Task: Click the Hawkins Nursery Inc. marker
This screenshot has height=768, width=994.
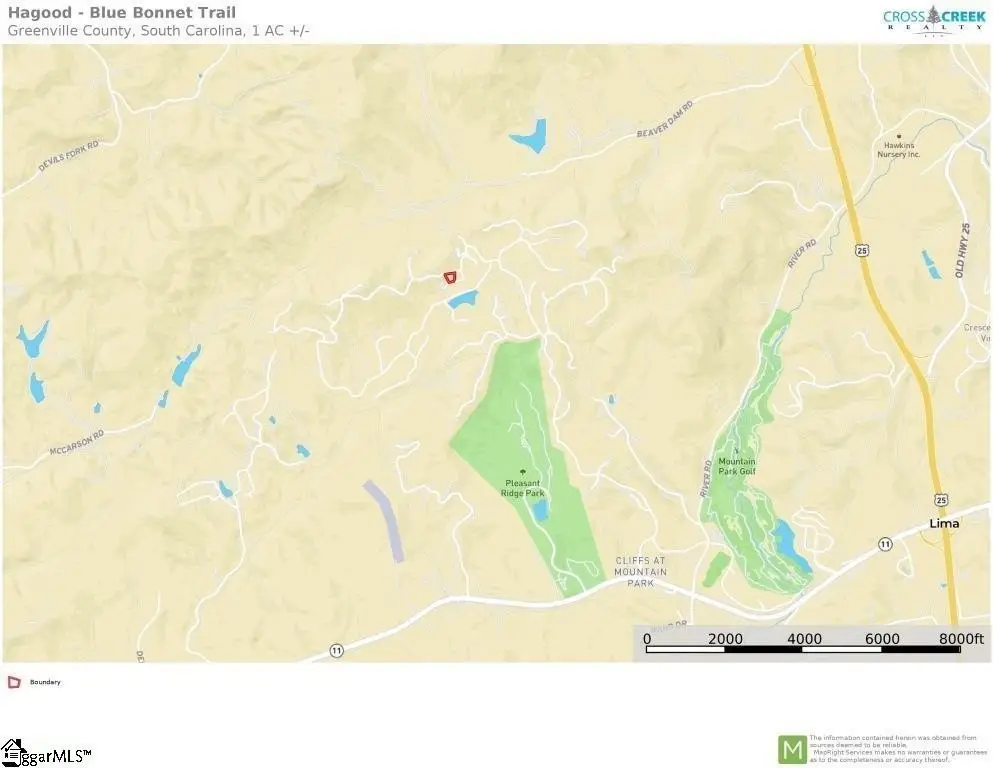Action: tap(899, 136)
